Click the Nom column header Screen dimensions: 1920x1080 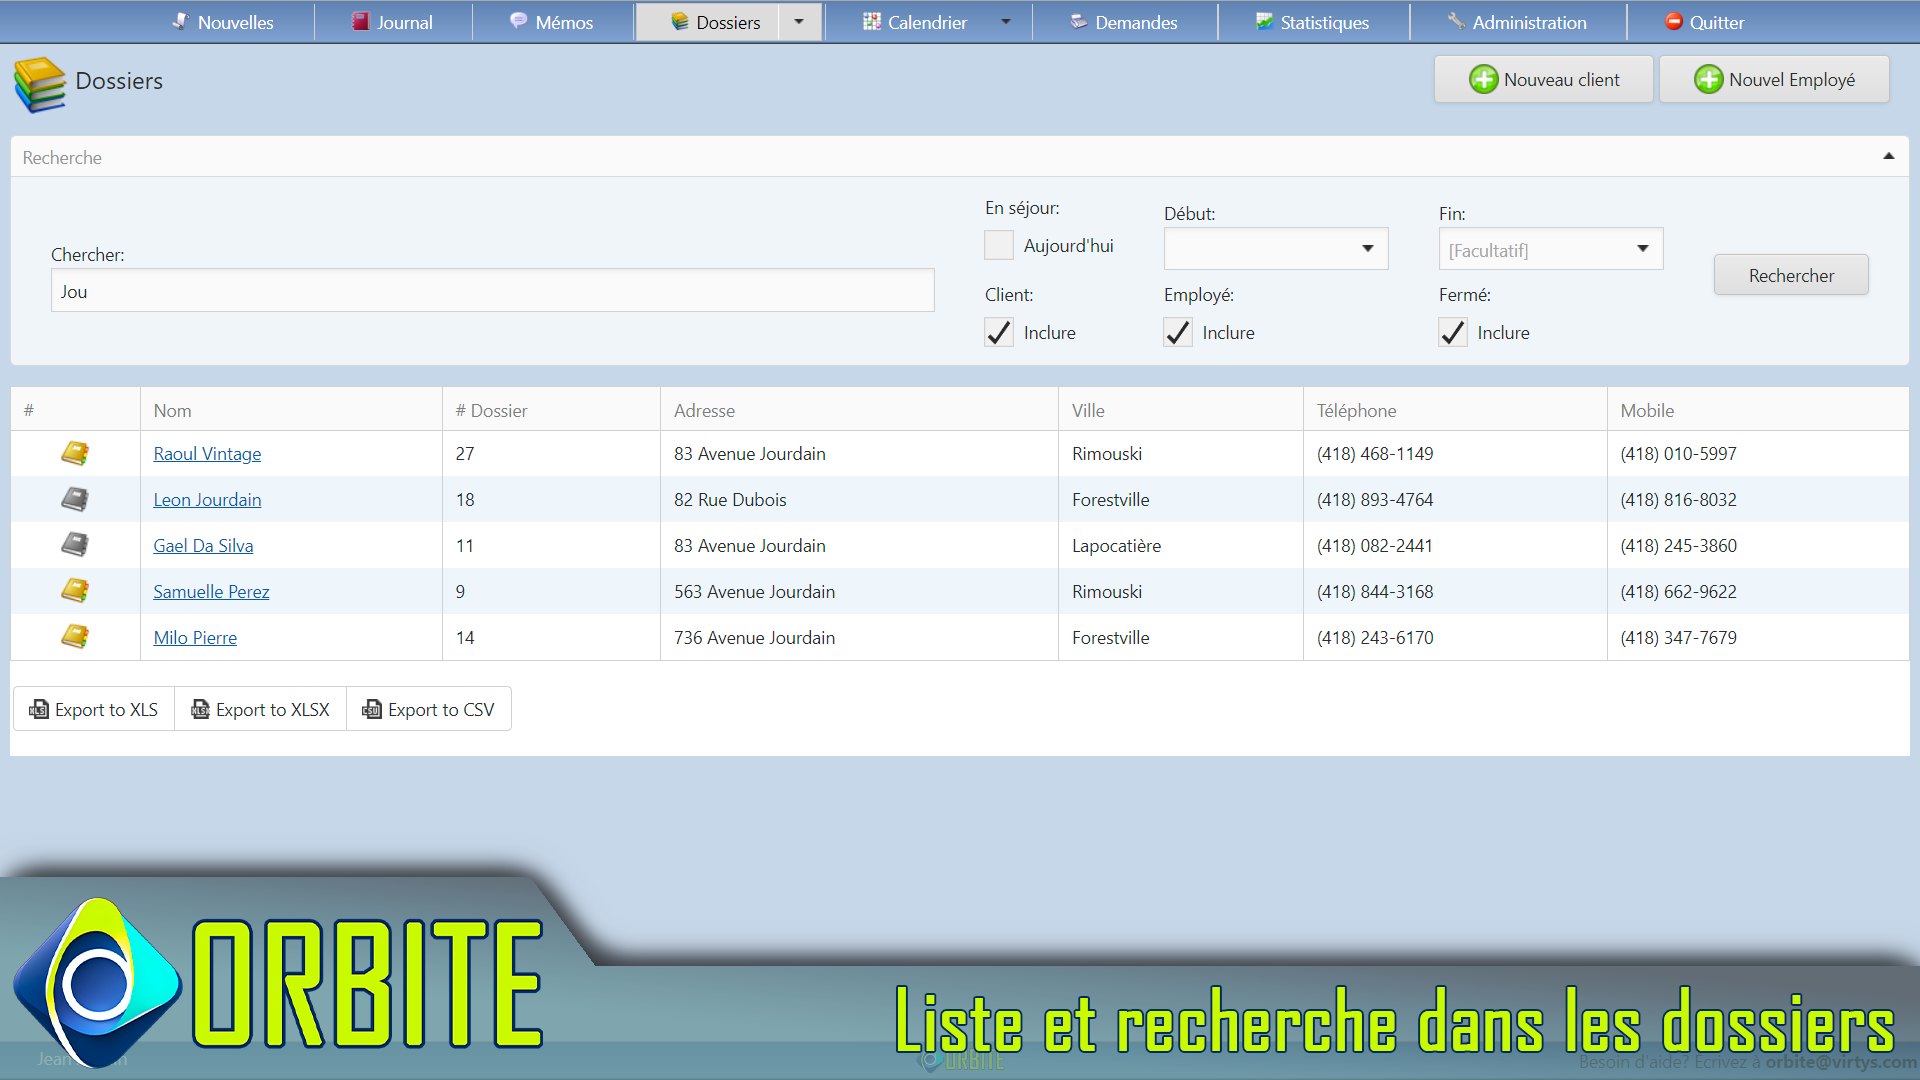coord(291,410)
